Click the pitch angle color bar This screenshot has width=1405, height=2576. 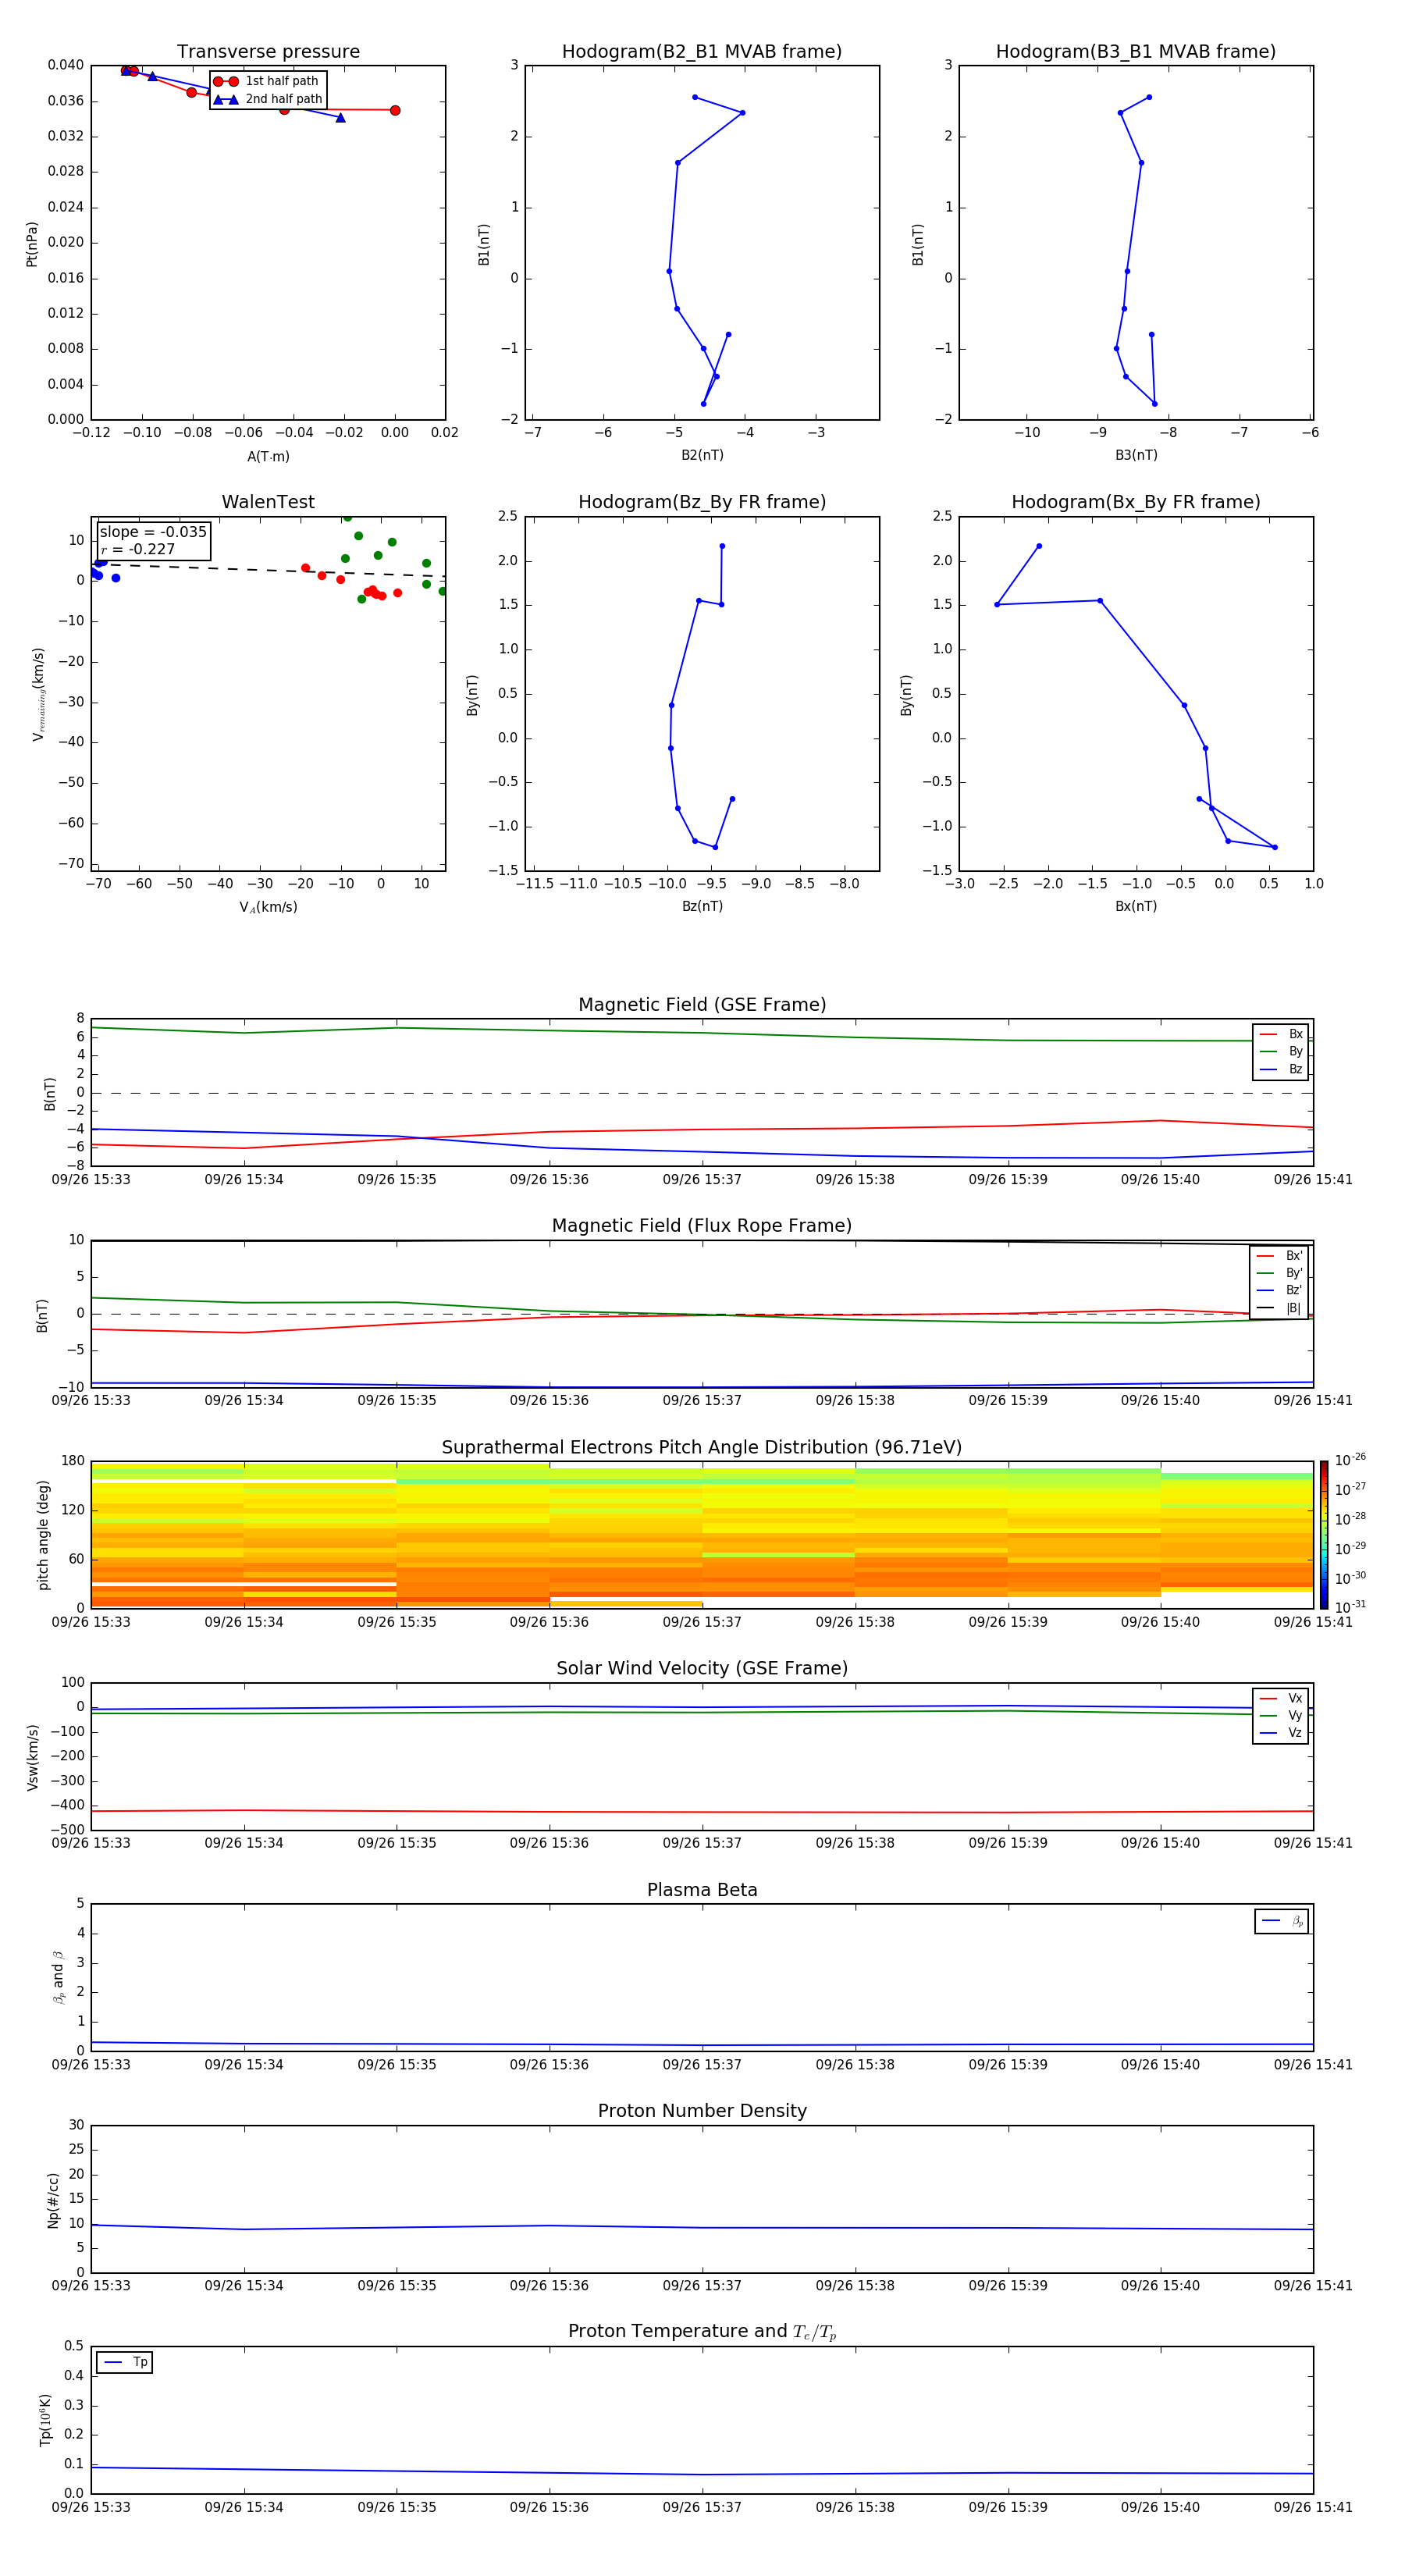(x=1323, y=1535)
